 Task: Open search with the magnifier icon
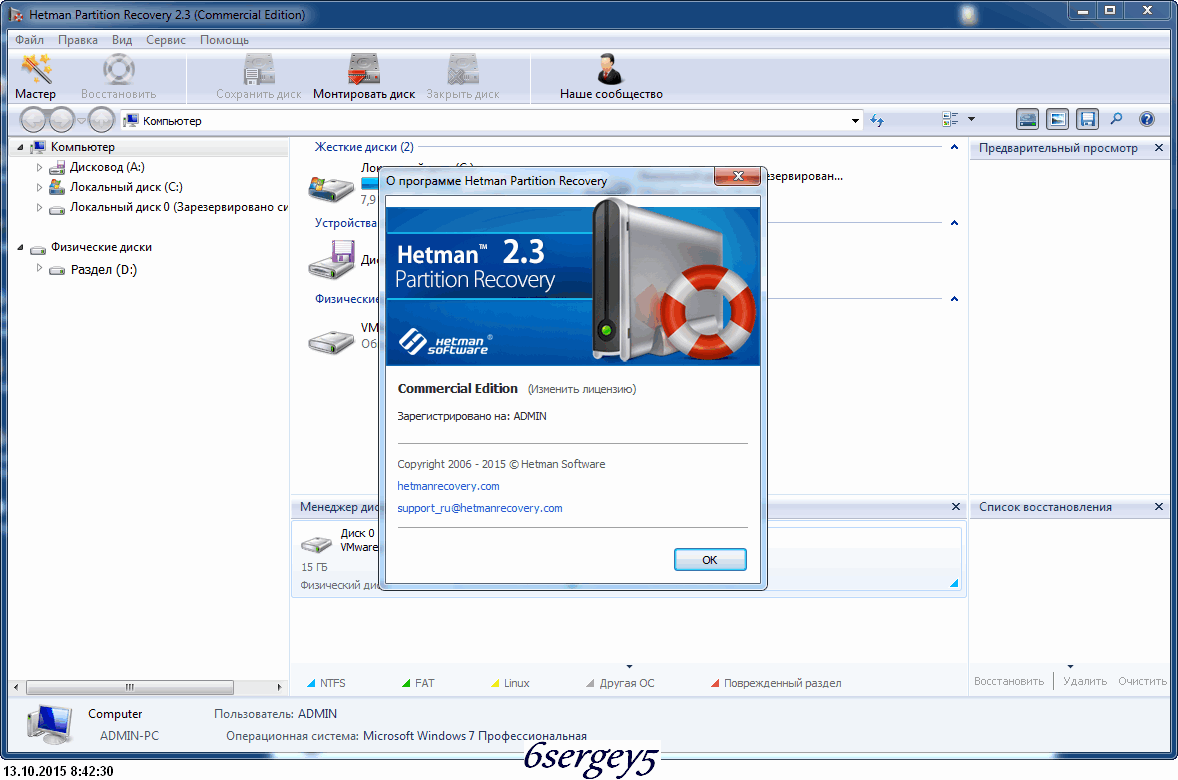click(x=1117, y=119)
